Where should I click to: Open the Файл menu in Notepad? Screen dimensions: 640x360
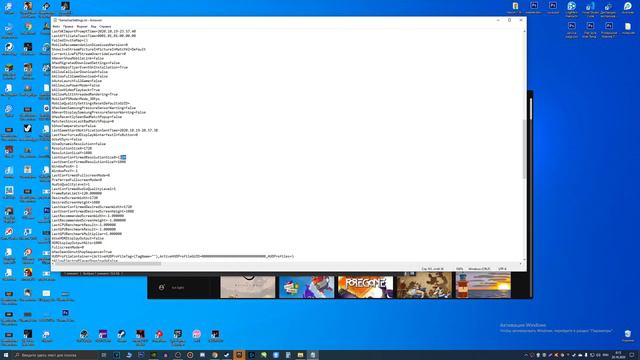pyautogui.click(x=56, y=27)
